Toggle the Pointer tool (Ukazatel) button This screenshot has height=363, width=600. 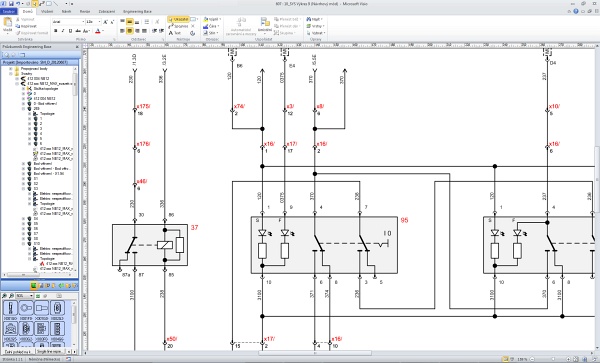[178, 19]
